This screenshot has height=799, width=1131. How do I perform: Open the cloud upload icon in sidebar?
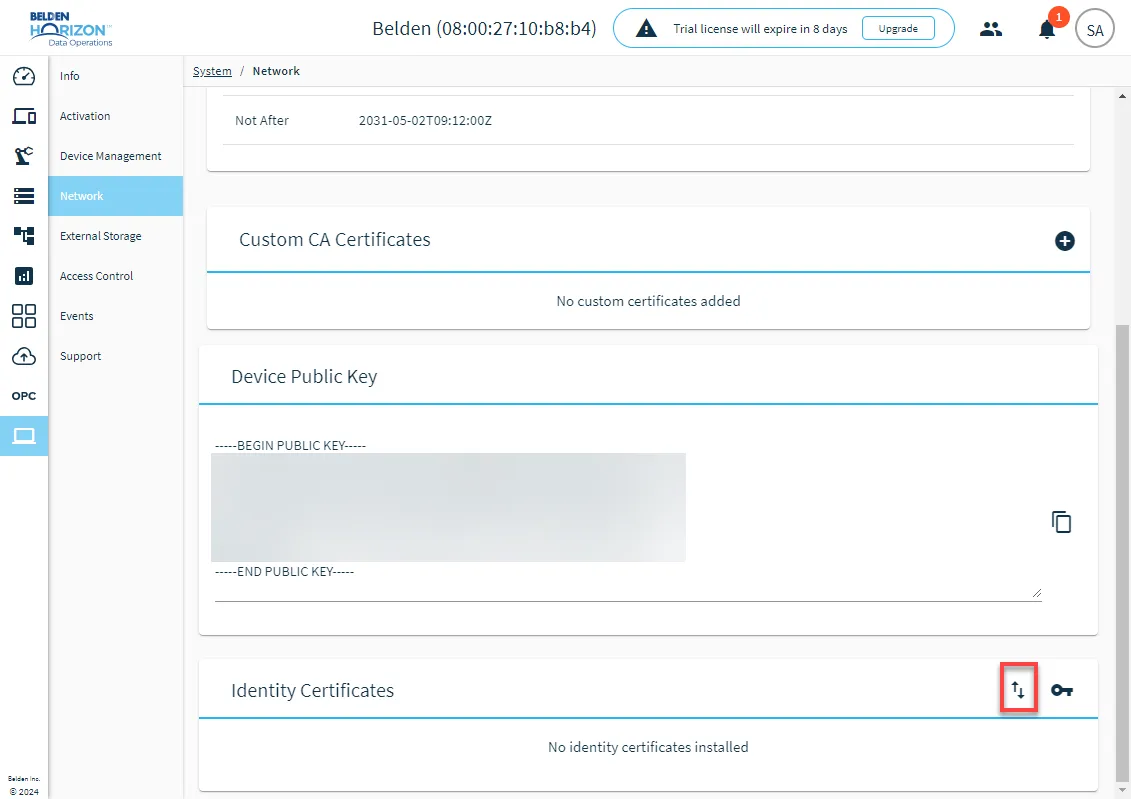24,356
